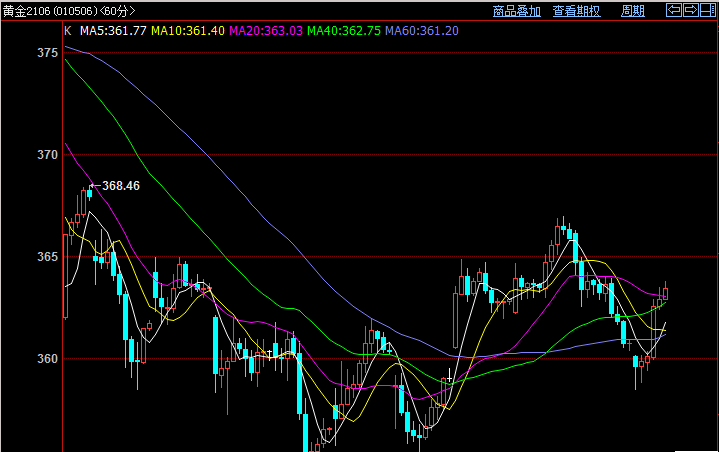This screenshot has height=452, width=719.
Task: Click the 黄金2106 contract title
Action: click(69, 11)
